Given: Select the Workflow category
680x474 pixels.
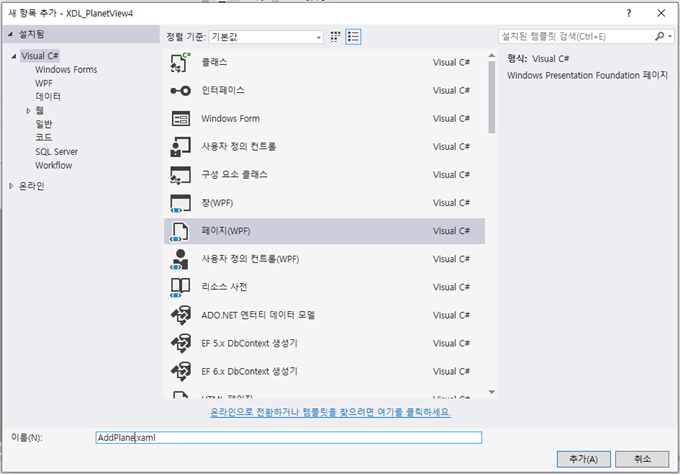Looking at the screenshot, I should (x=54, y=165).
